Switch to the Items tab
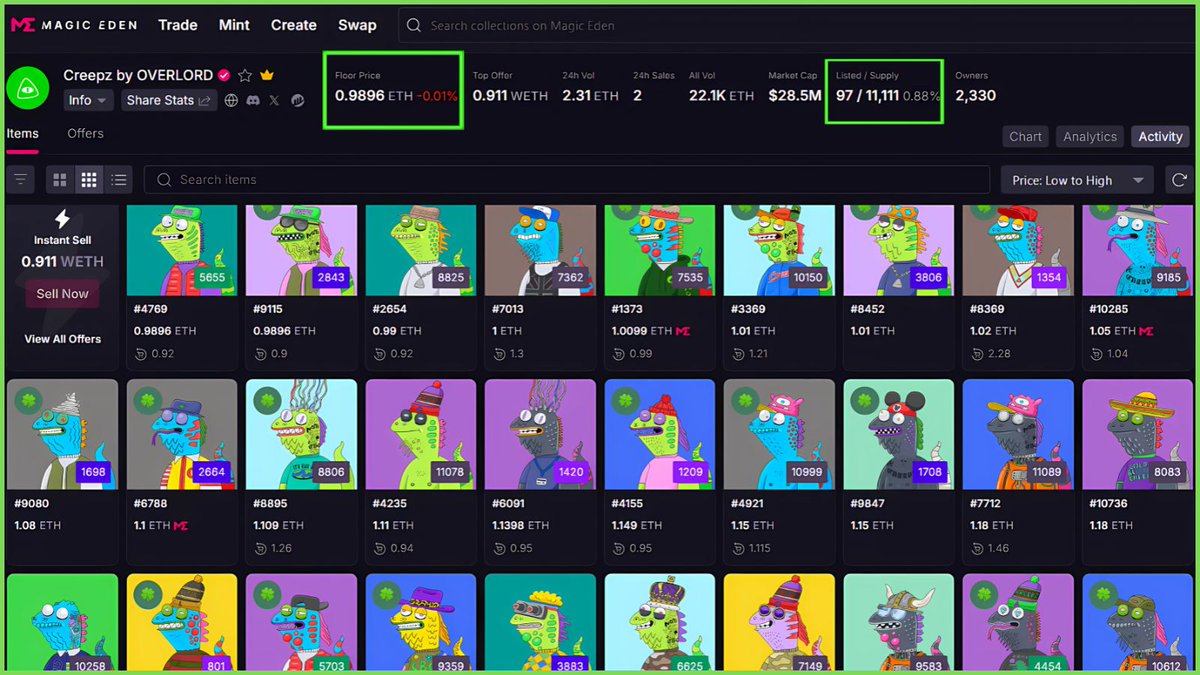This screenshot has width=1200, height=675. (x=22, y=134)
